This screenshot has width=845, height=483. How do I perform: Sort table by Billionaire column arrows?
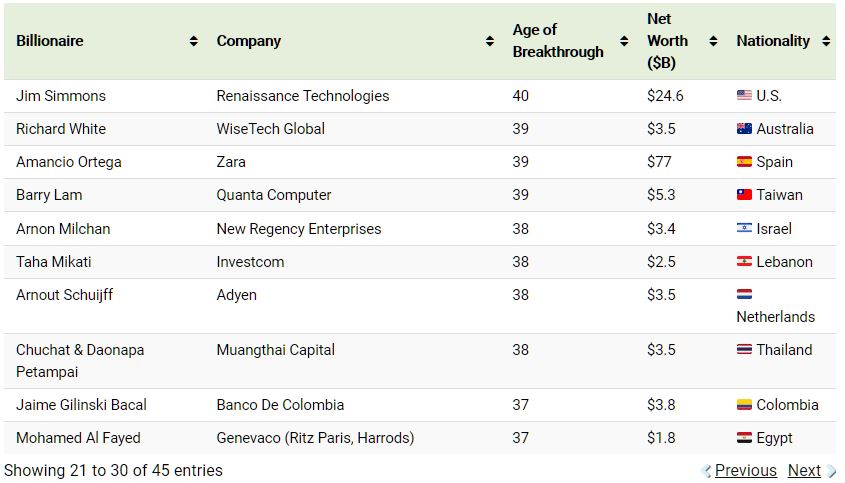coord(193,42)
